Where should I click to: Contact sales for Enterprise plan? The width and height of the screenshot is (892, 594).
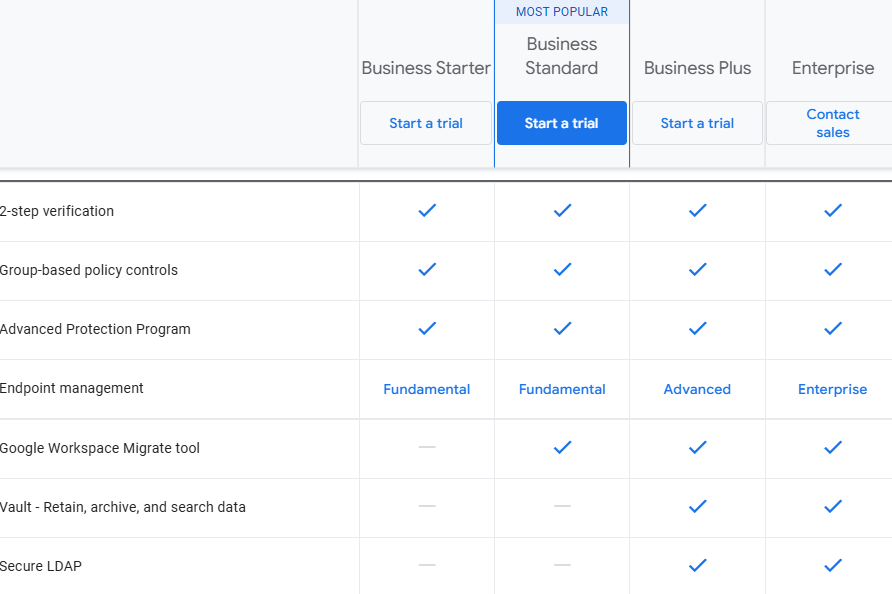tap(832, 123)
